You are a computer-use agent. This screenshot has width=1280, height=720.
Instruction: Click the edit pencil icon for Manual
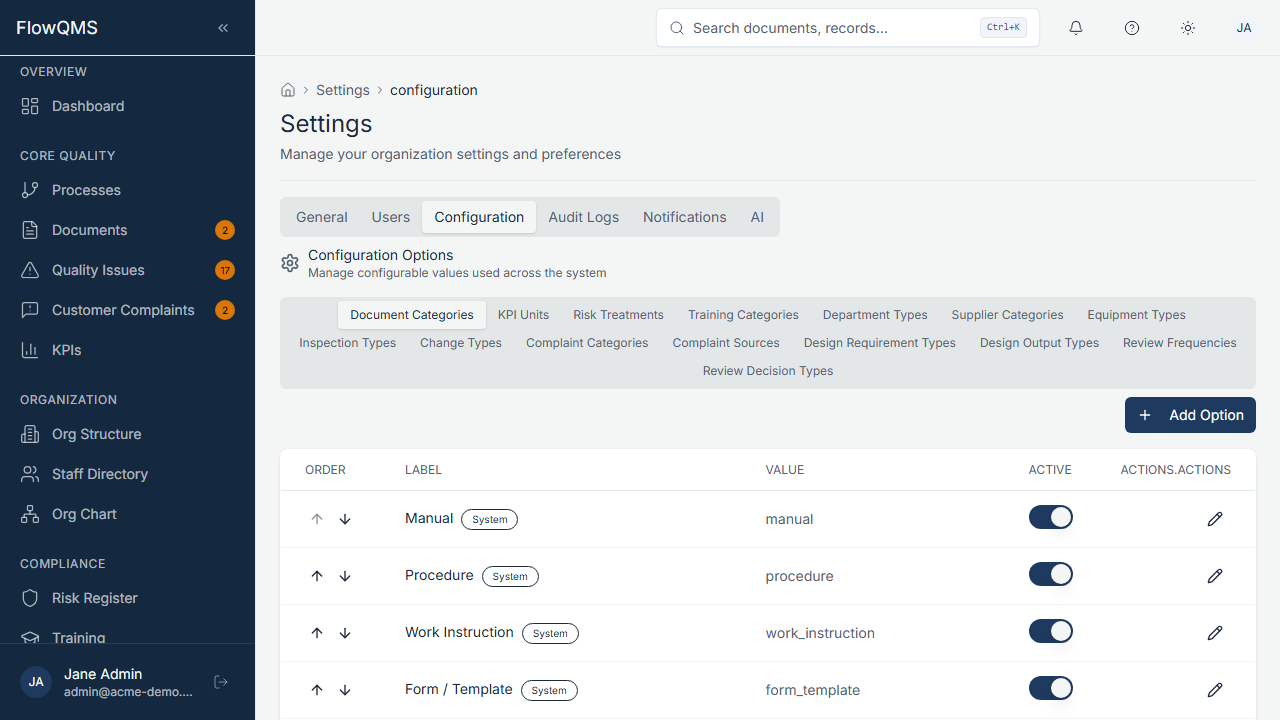[1214, 518]
